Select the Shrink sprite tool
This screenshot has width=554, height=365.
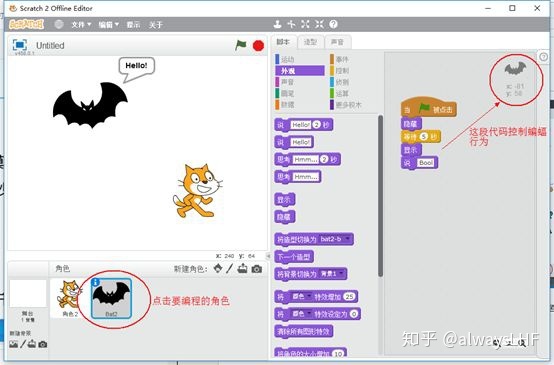pos(319,24)
